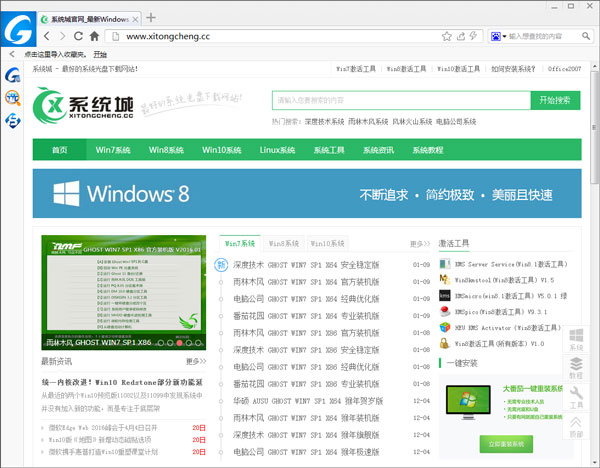Click the padlock Win8激活工具 icon
Screen dimensions: 600x468
point(445,343)
